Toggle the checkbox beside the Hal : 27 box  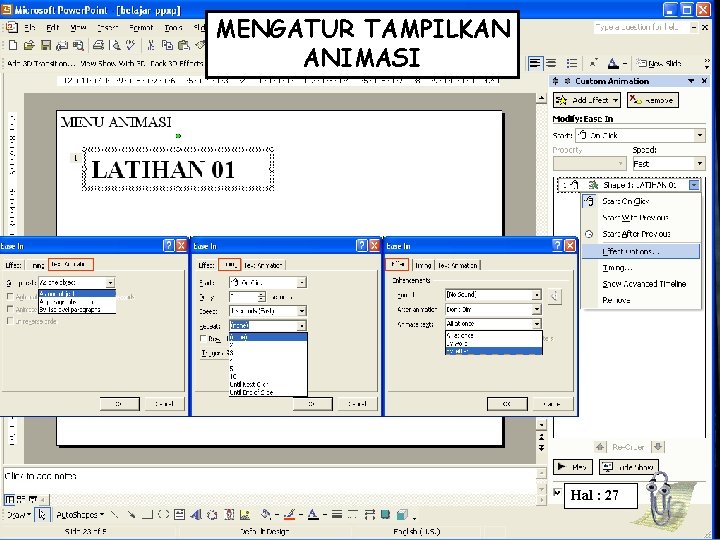[557, 493]
